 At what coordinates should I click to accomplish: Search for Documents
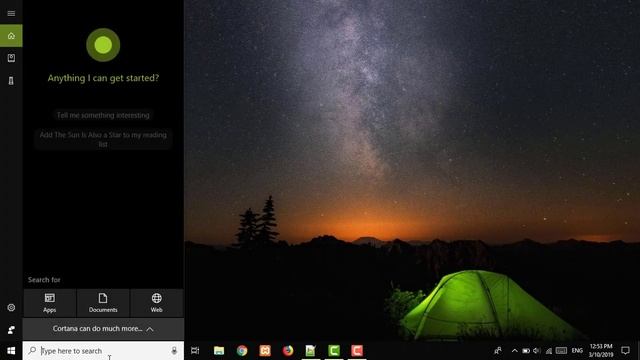tap(103, 303)
